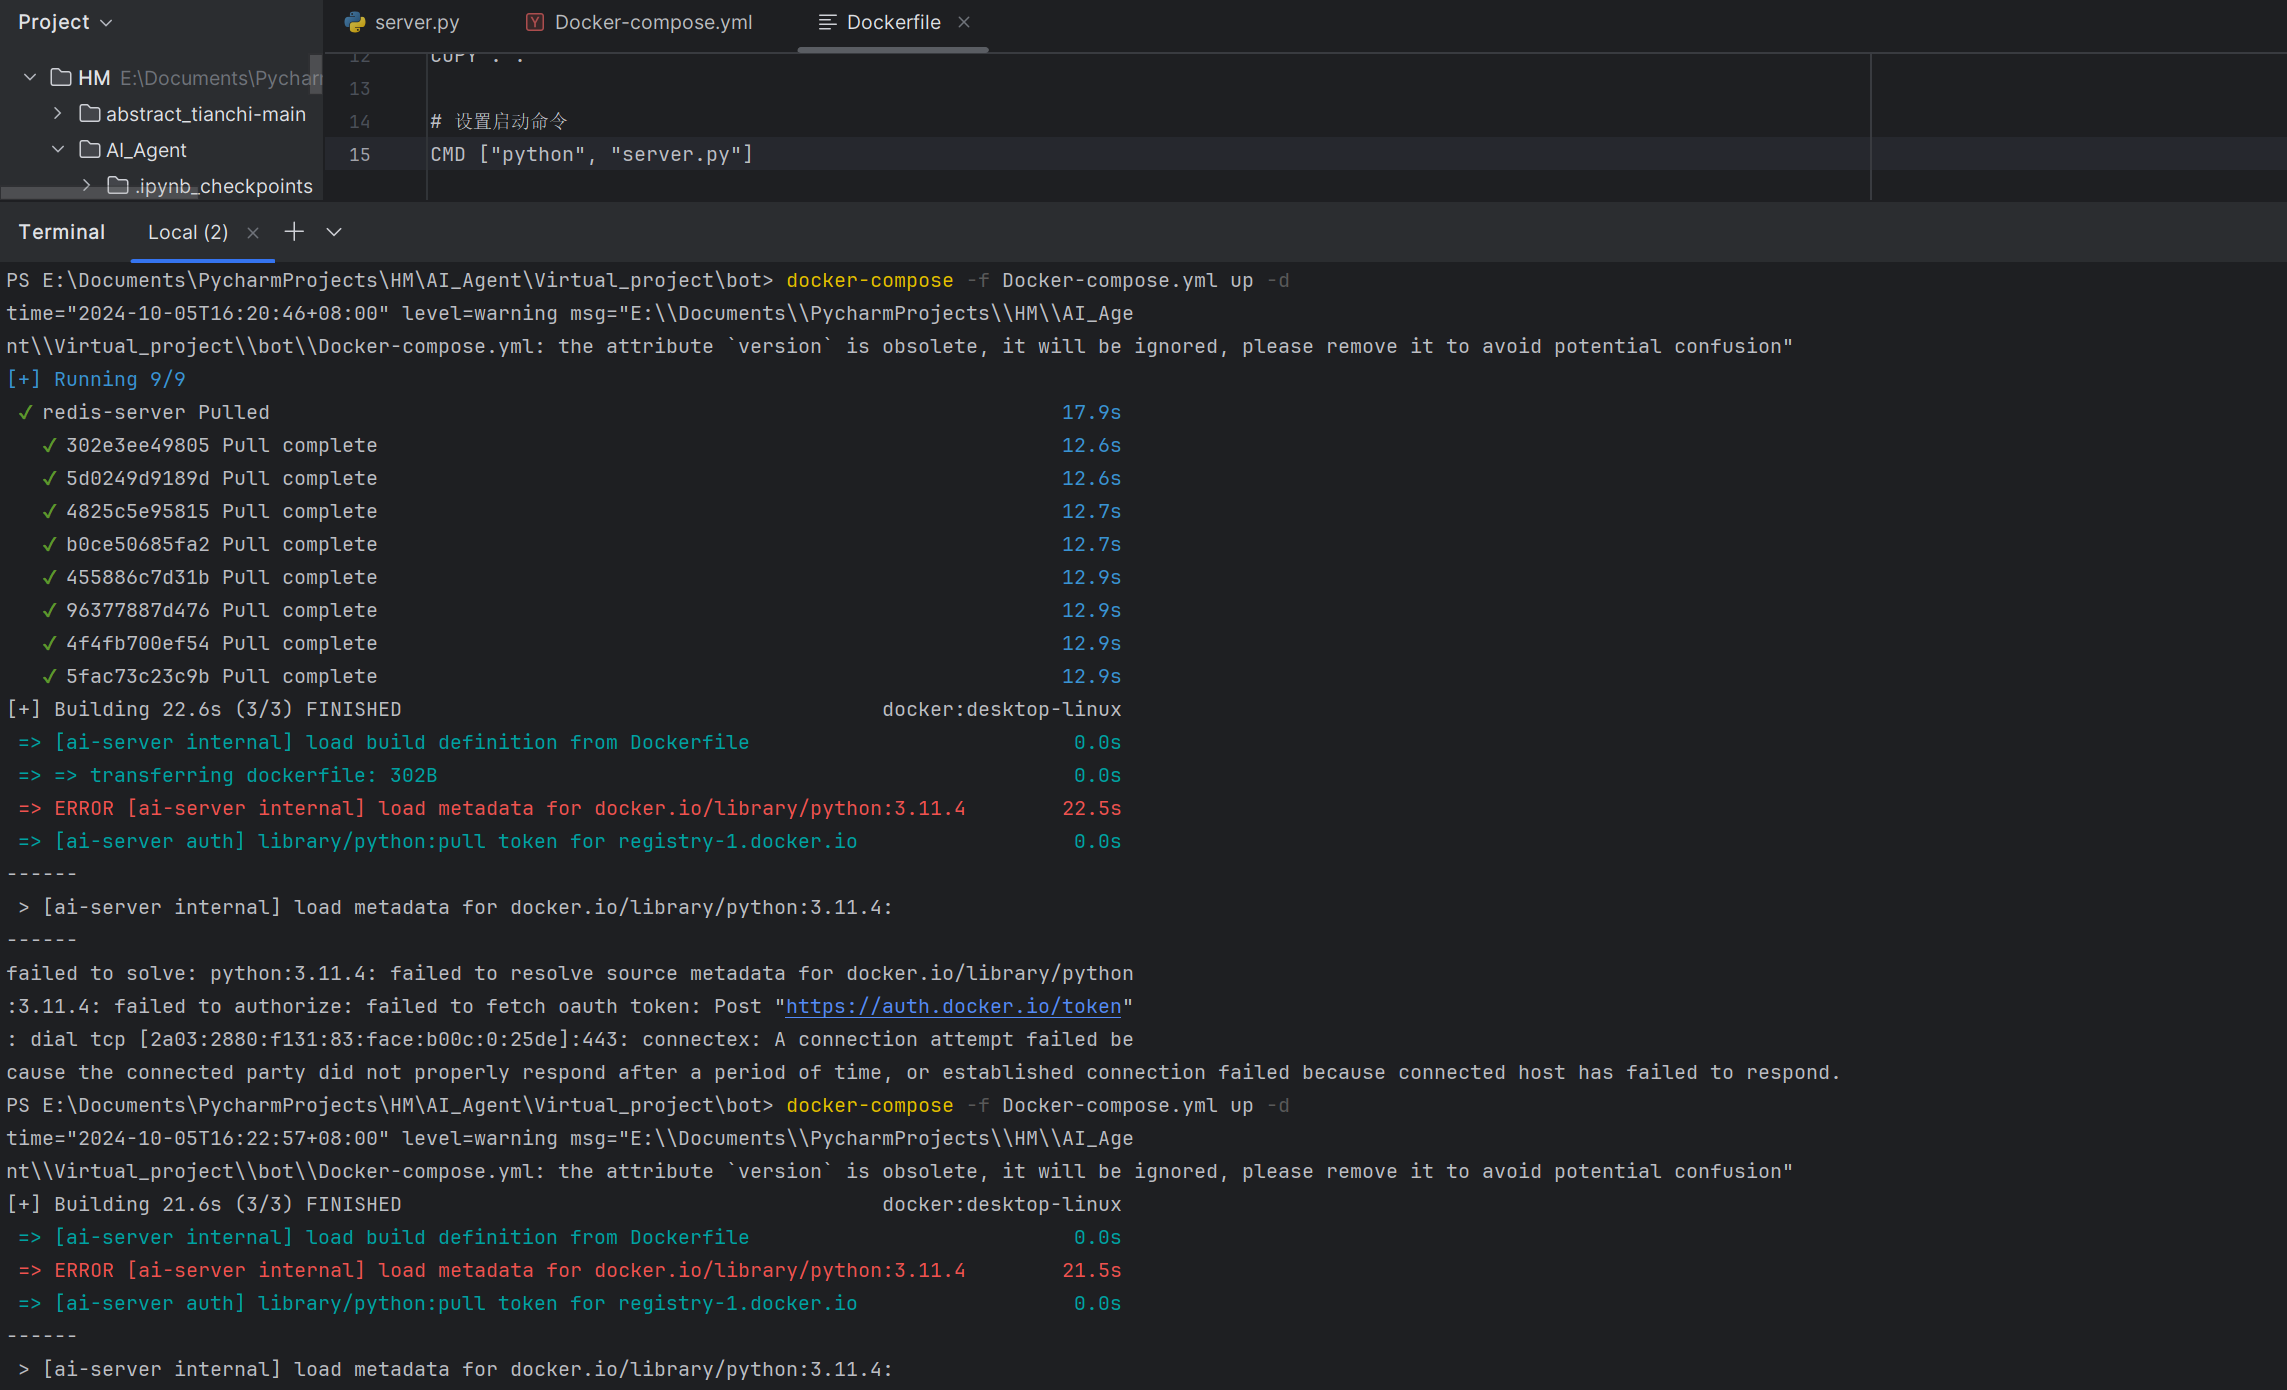Image resolution: width=2287 pixels, height=1390 pixels.
Task: Select the Local (2) terminal tab
Action: click(x=188, y=232)
